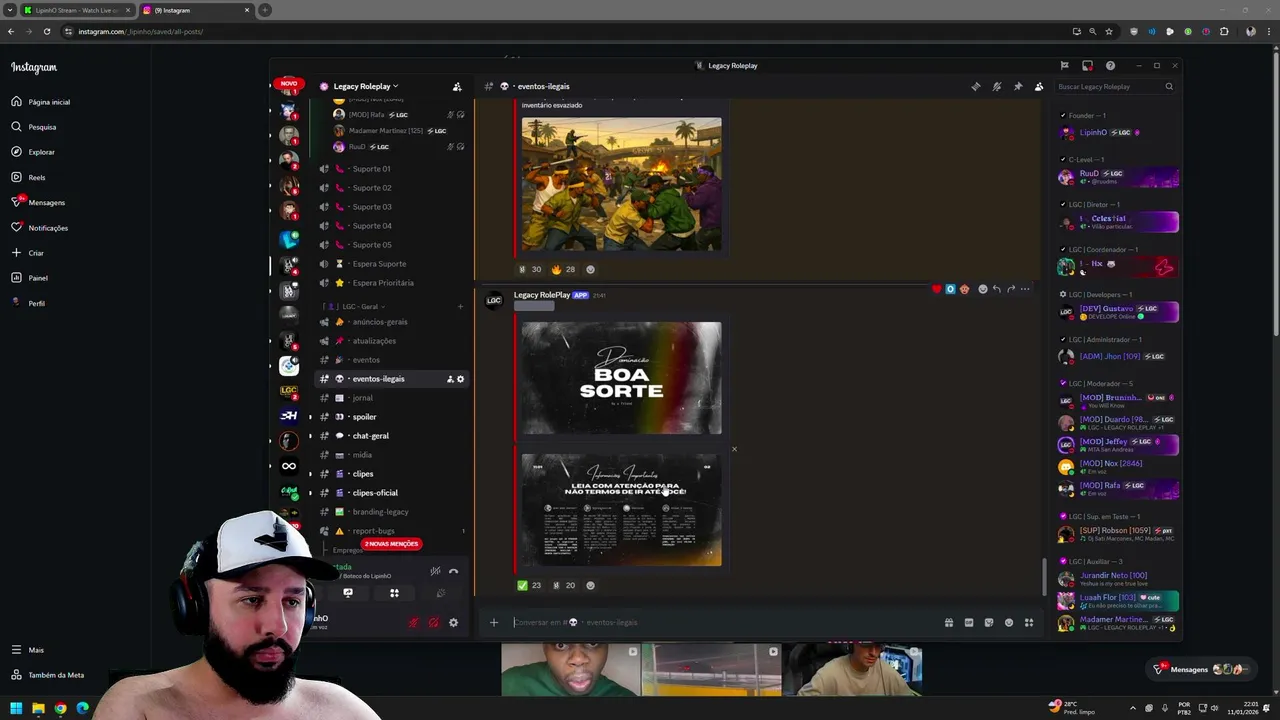Open Discord inbox icon in title bar
The image size is (1280, 720).
point(1088,66)
